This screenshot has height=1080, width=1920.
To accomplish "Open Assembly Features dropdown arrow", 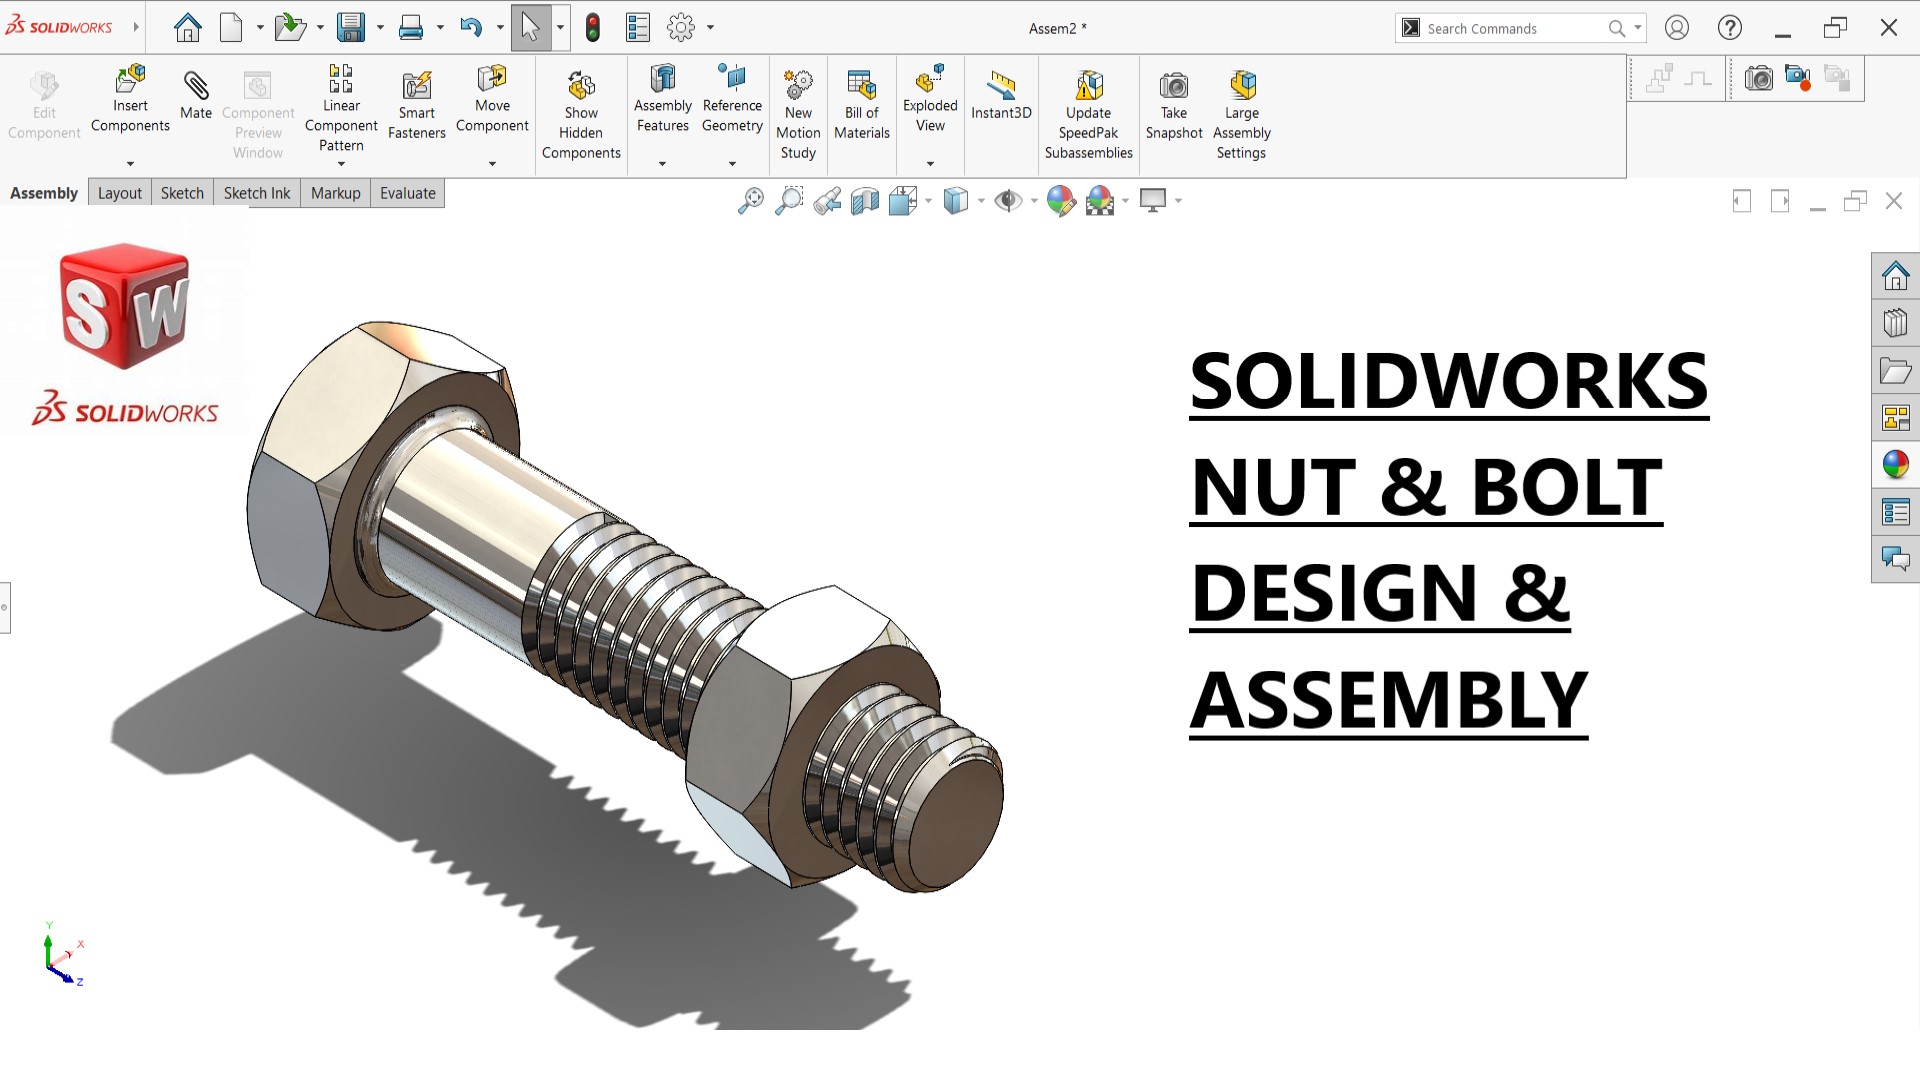I will (662, 164).
